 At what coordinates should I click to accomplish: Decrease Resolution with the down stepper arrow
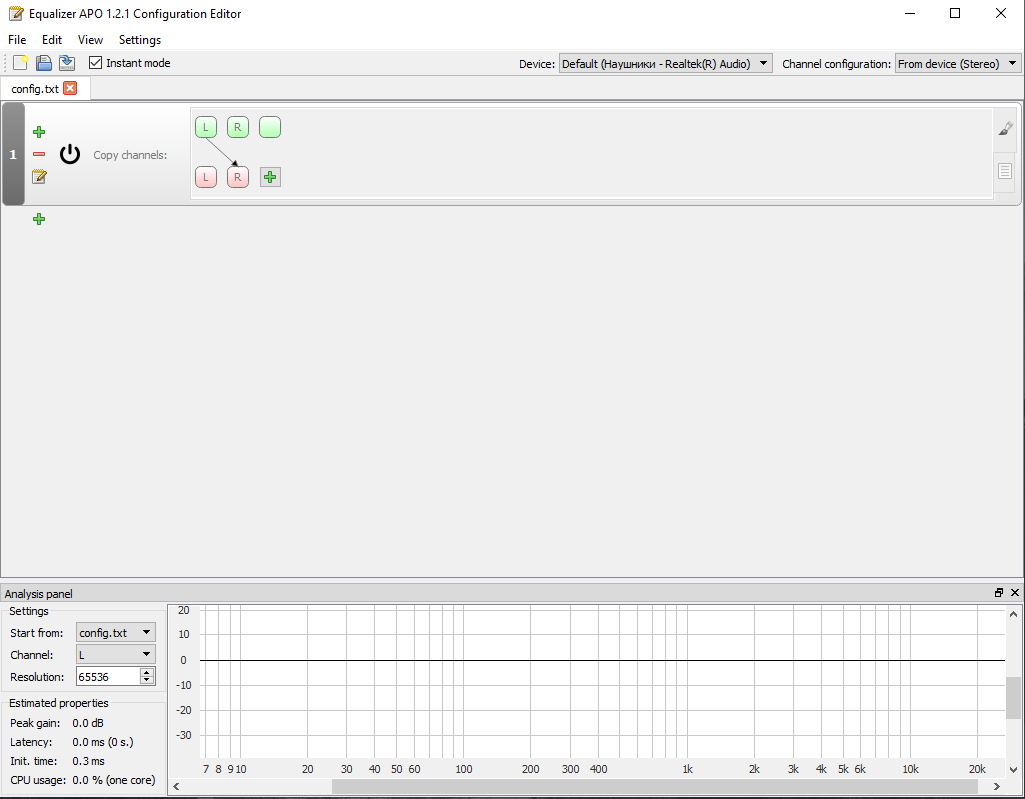(x=147, y=681)
